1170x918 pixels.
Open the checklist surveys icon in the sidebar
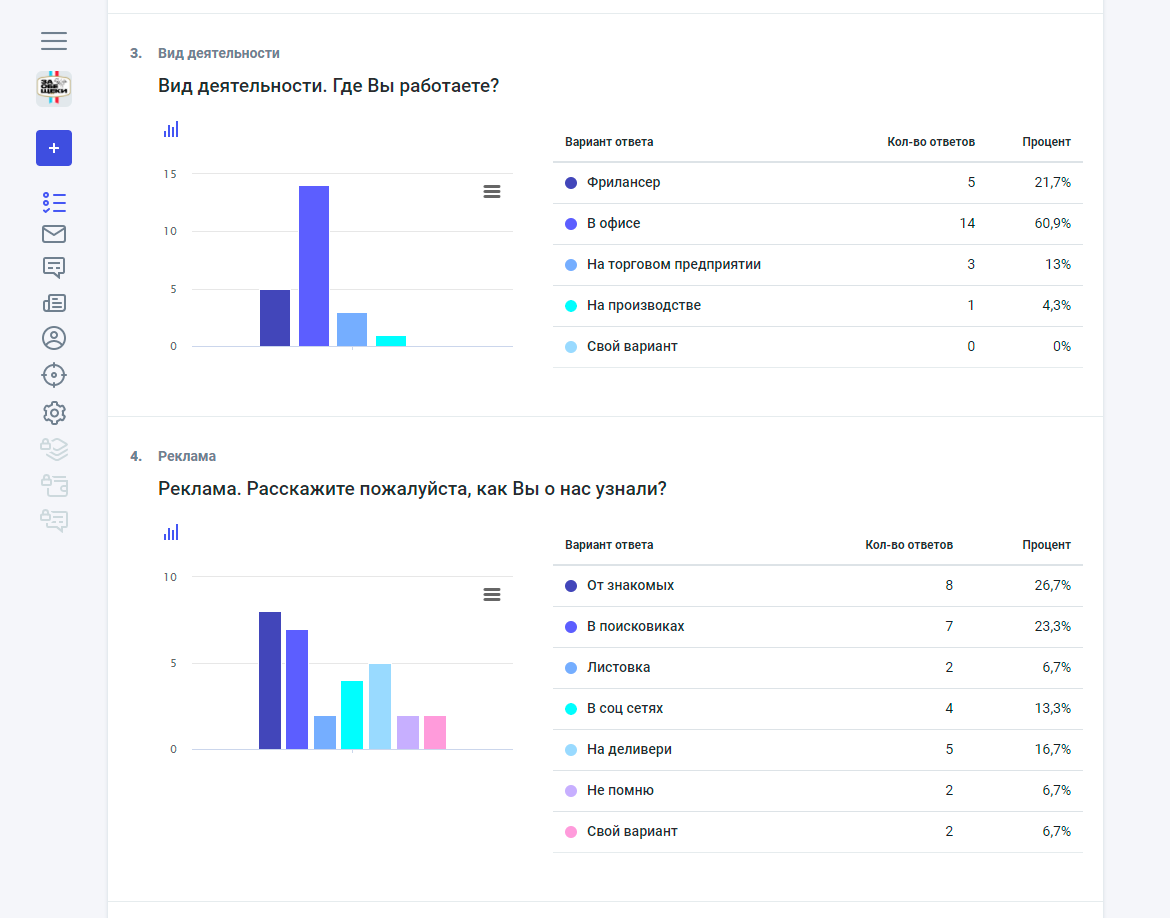point(54,202)
